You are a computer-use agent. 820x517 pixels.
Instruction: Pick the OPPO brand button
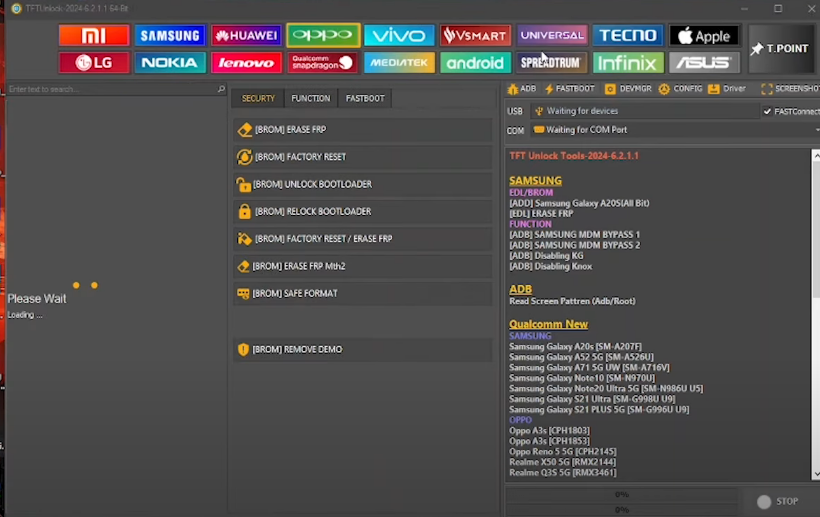coord(323,36)
